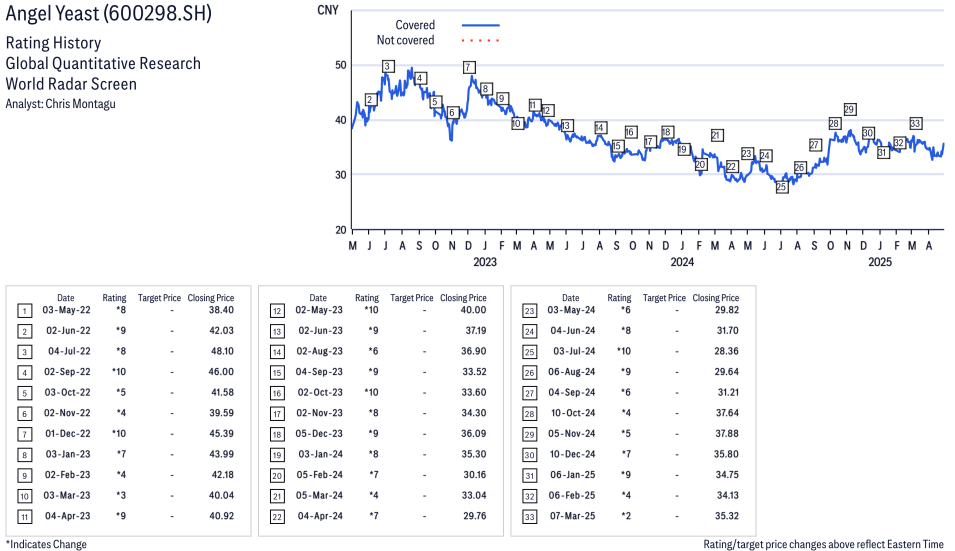Click the 20 value on the price axis

[340, 230]
